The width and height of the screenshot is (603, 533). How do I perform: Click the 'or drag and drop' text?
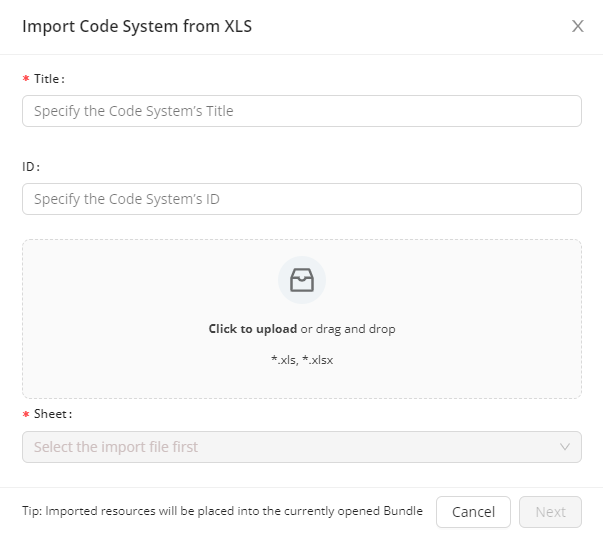tap(348, 329)
